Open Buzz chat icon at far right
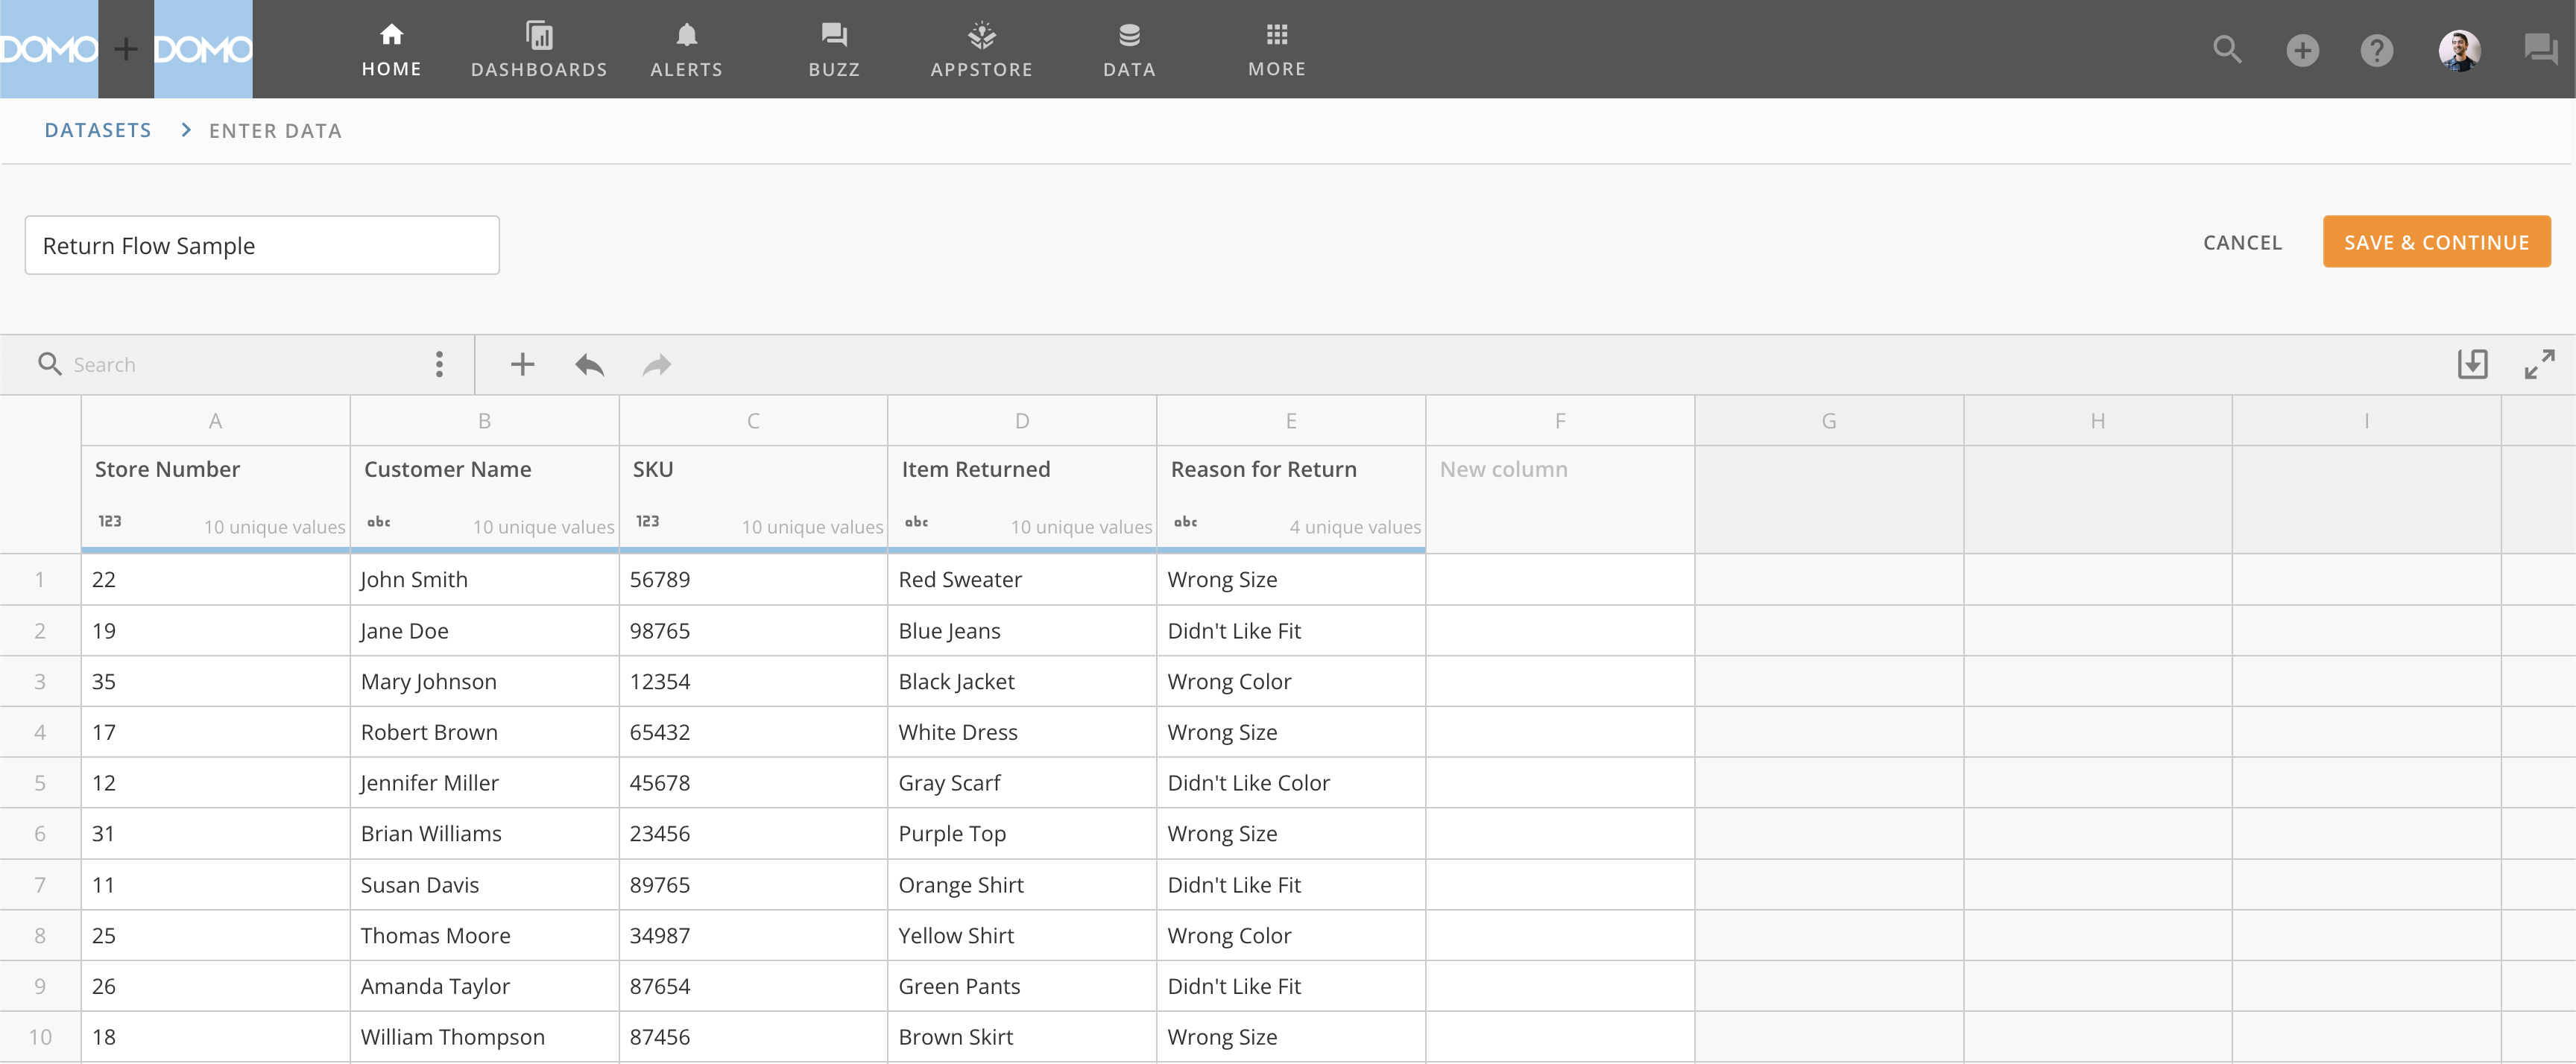This screenshot has width=2576, height=1064. tap(2539, 49)
